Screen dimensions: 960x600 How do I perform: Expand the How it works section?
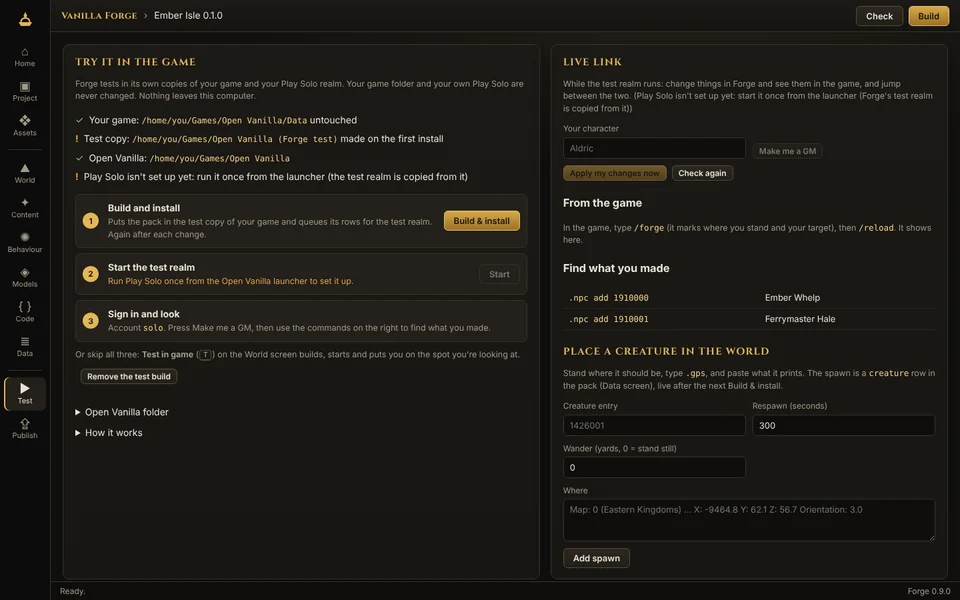tap(109, 433)
